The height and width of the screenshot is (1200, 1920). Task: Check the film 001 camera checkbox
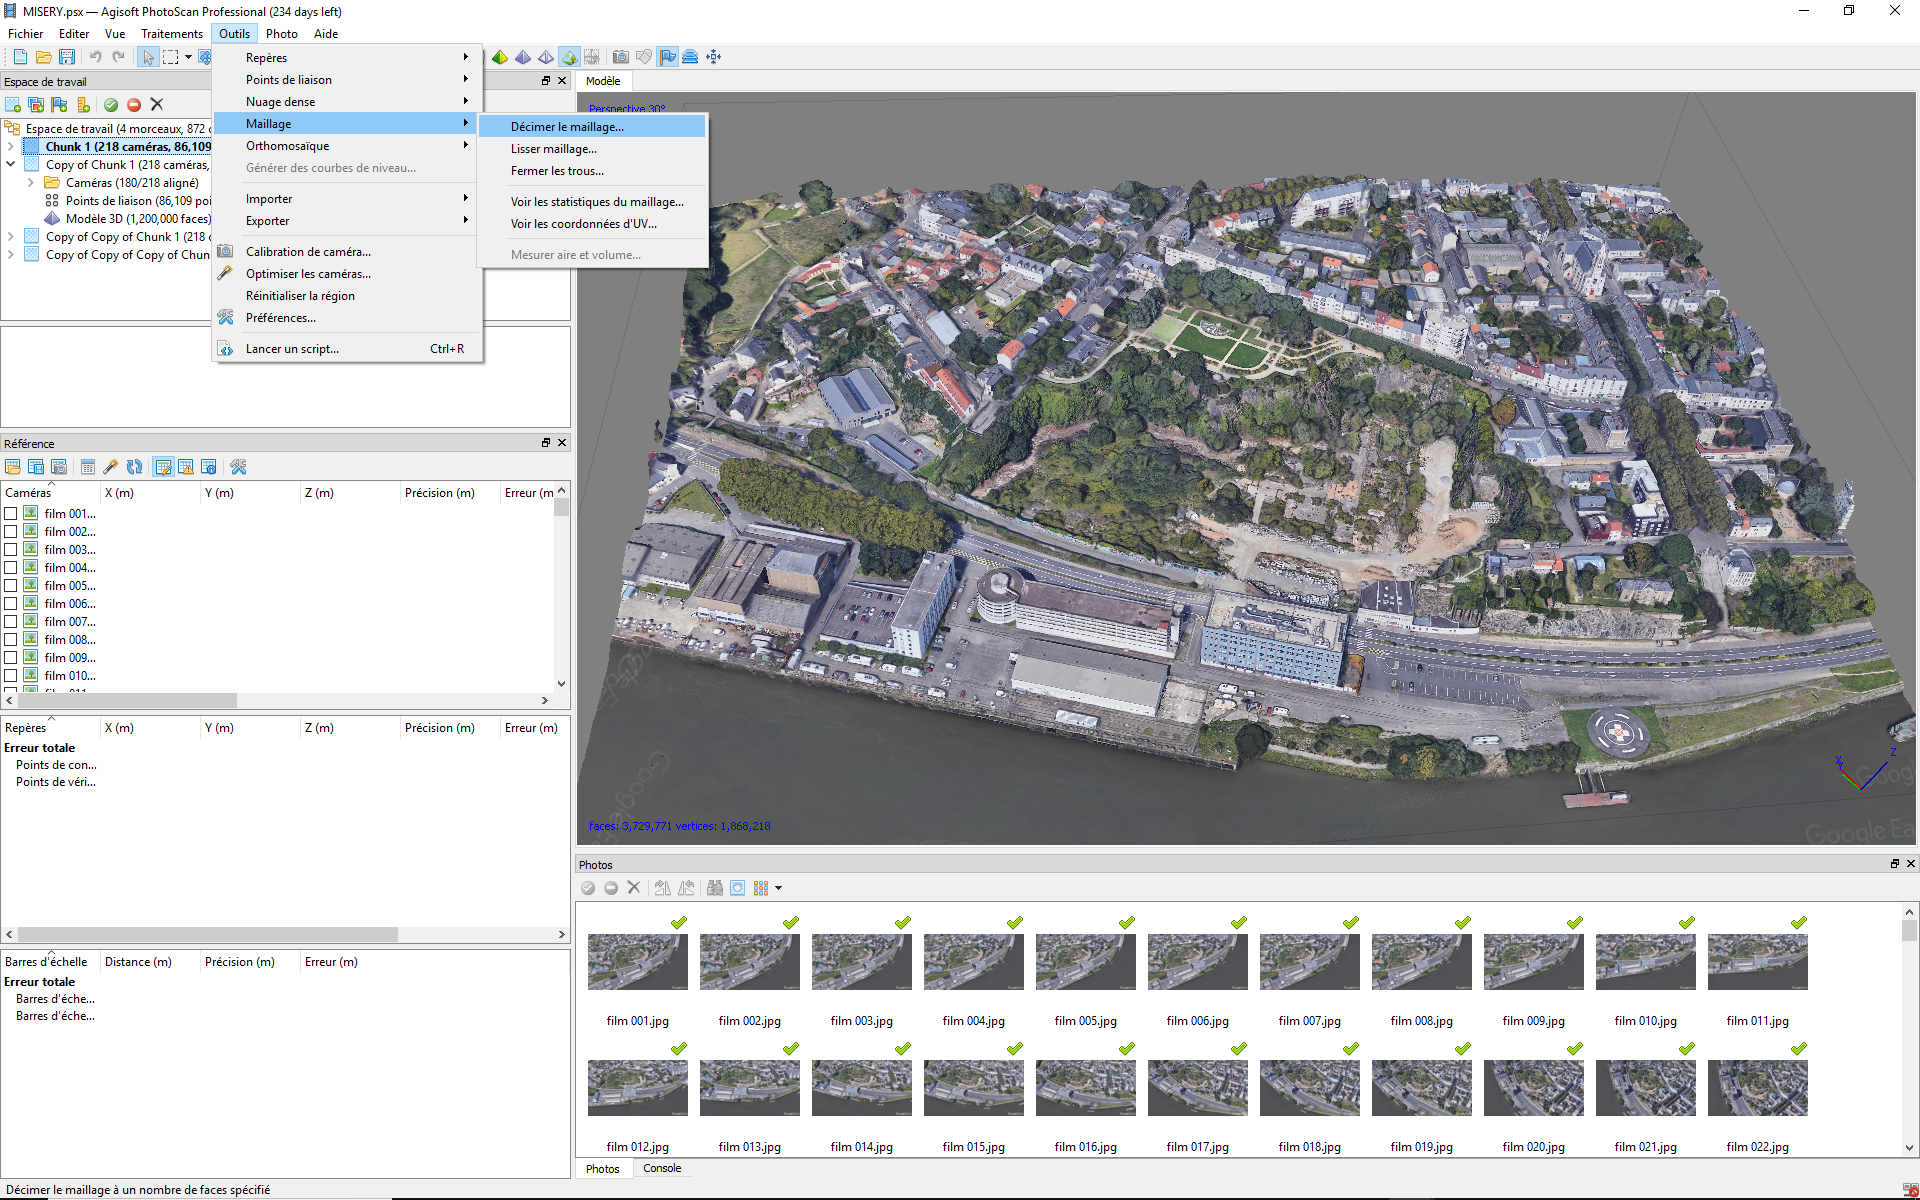click(x=11, y=514)
